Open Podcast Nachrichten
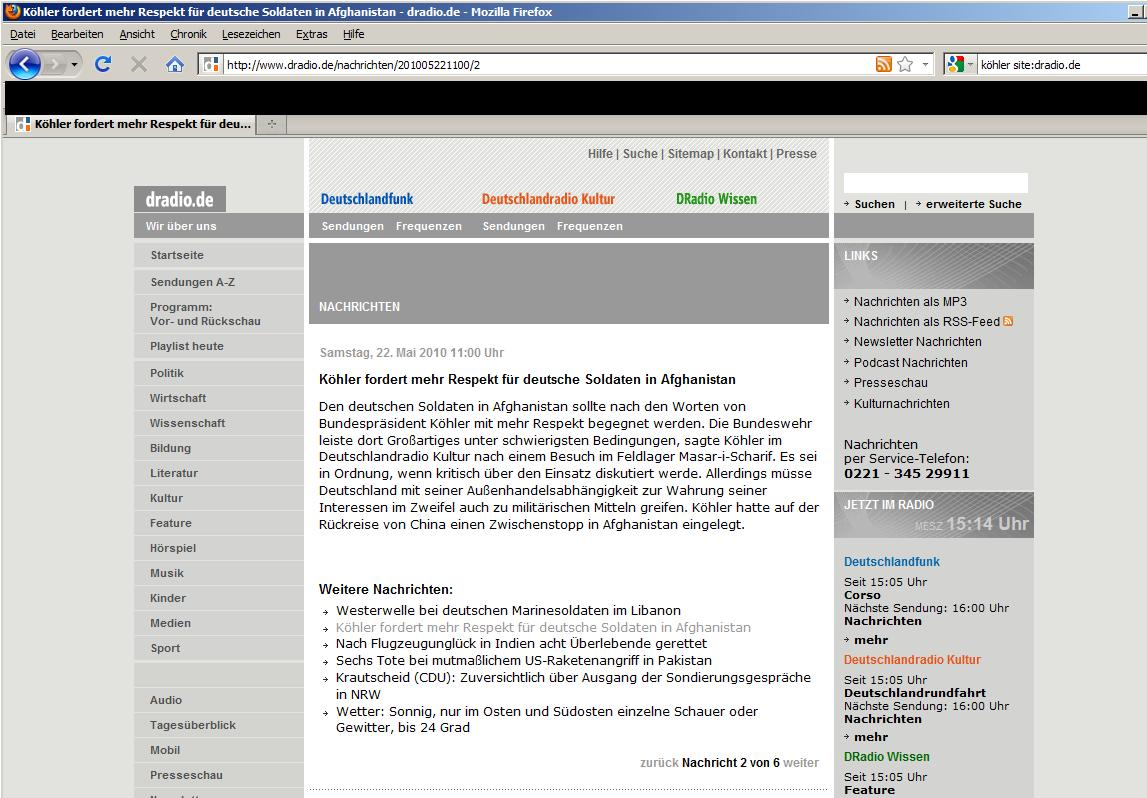 click(x=910, y=362)
